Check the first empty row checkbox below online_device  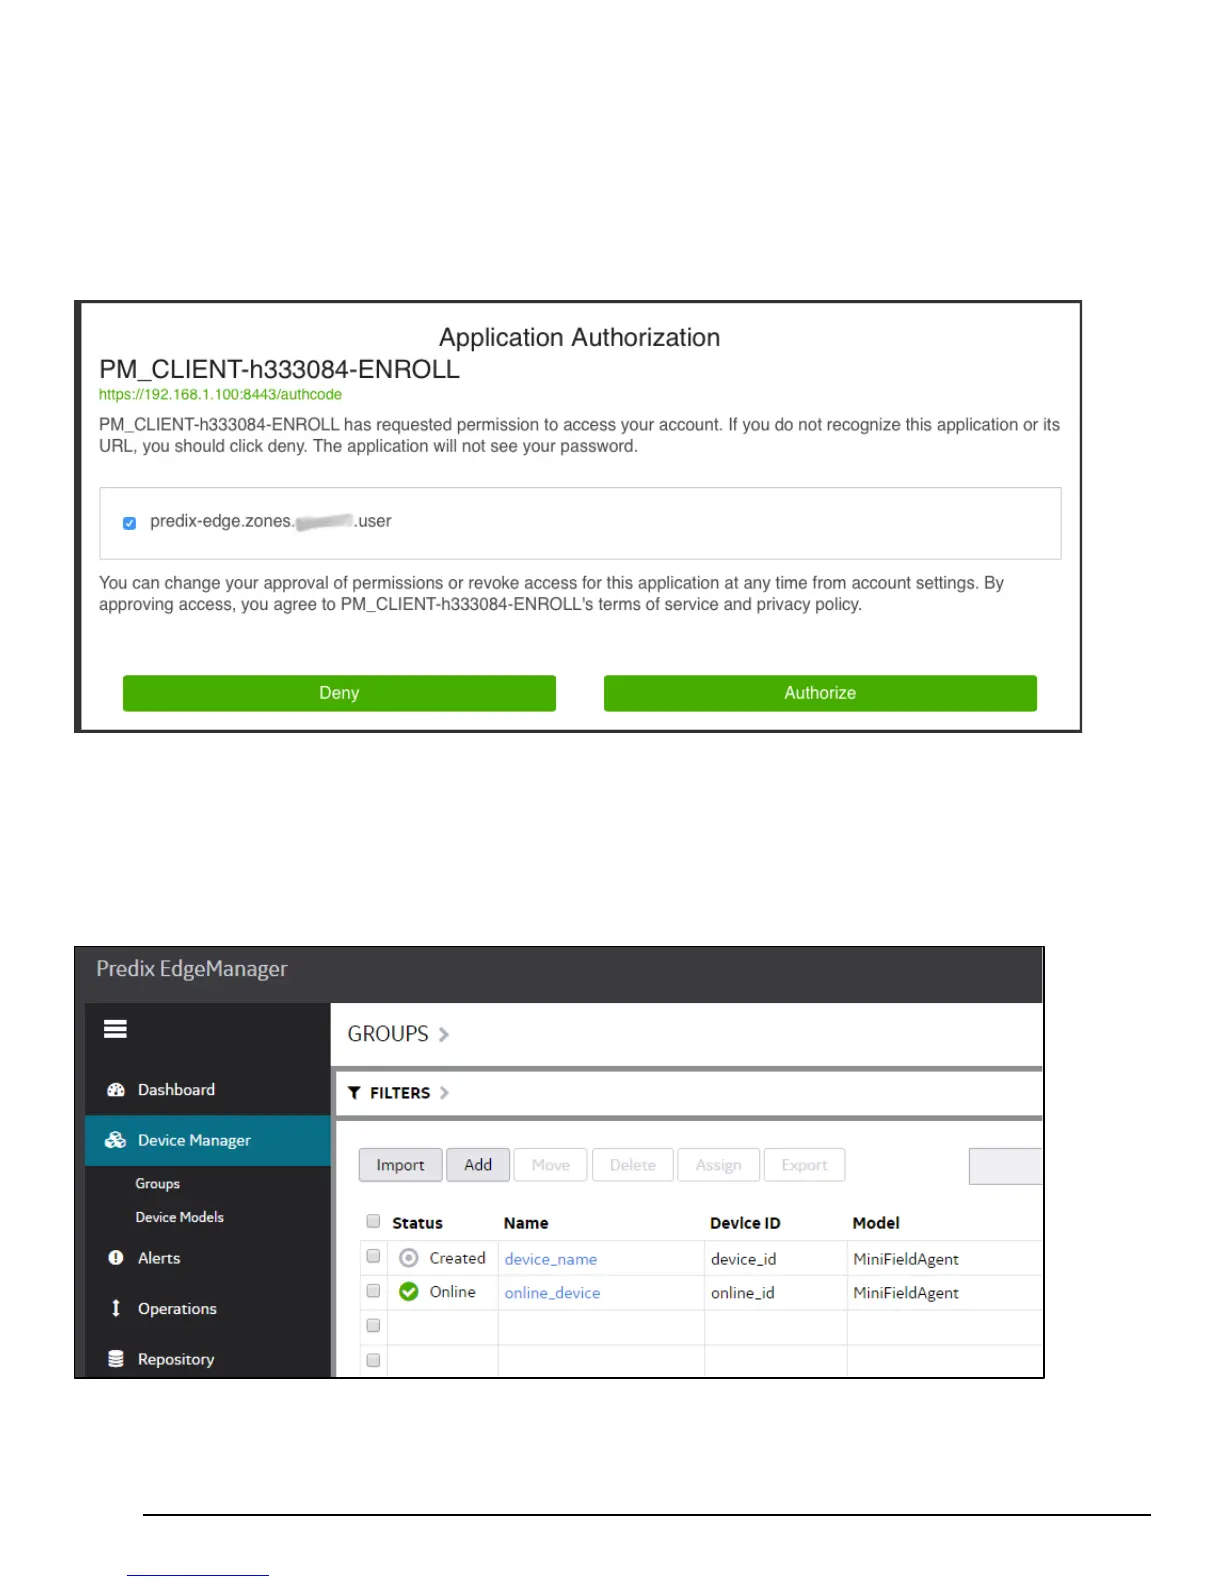(x=373, y=1326)
